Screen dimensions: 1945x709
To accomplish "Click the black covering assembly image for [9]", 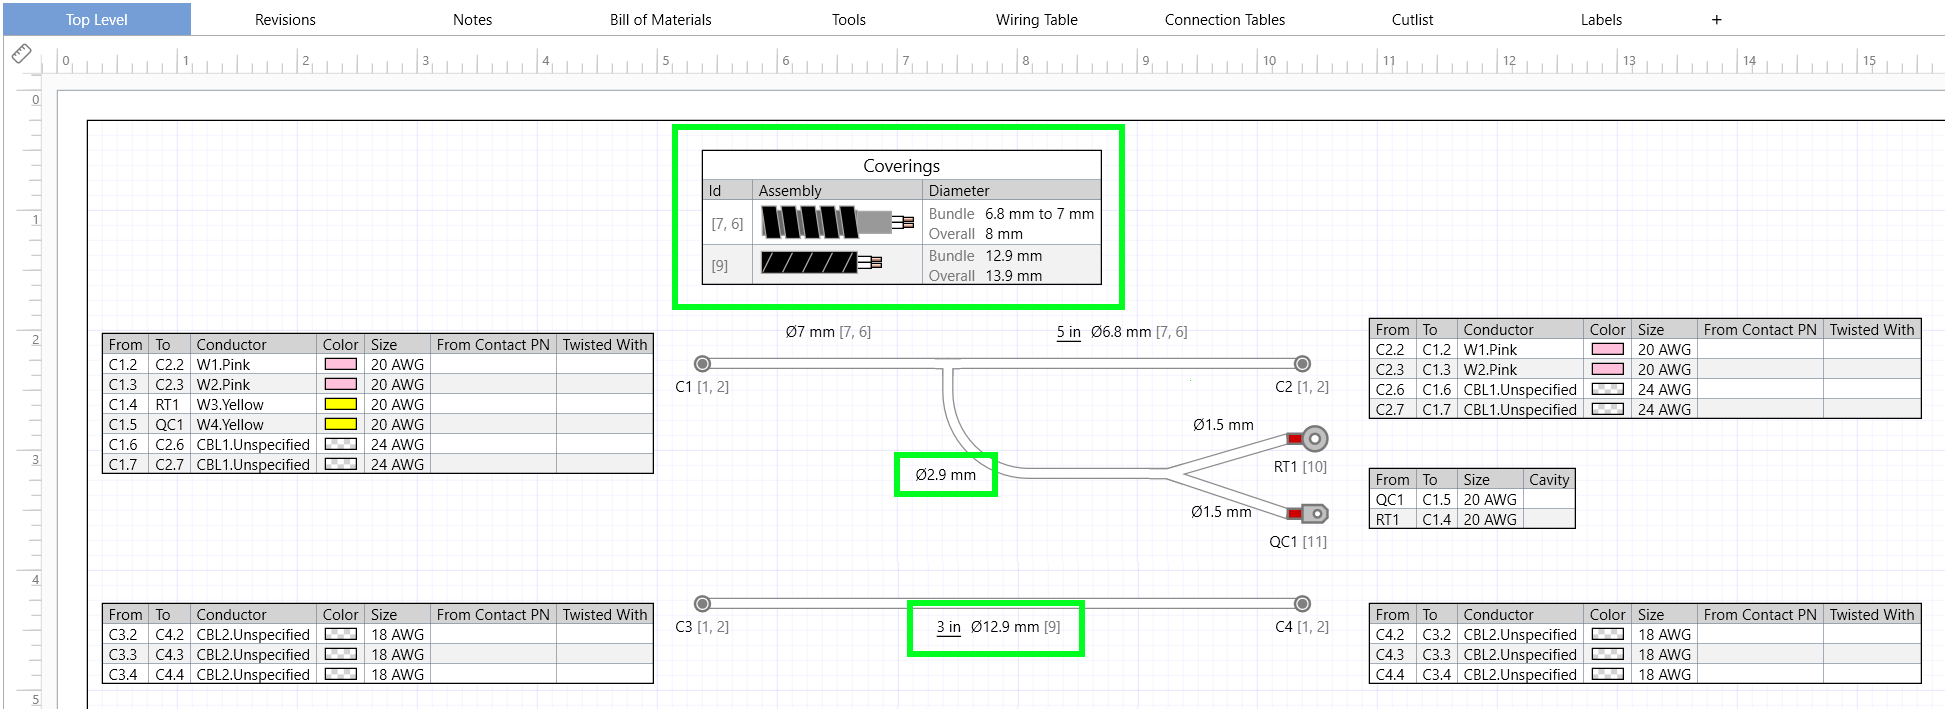I will (x=821, y=263).
